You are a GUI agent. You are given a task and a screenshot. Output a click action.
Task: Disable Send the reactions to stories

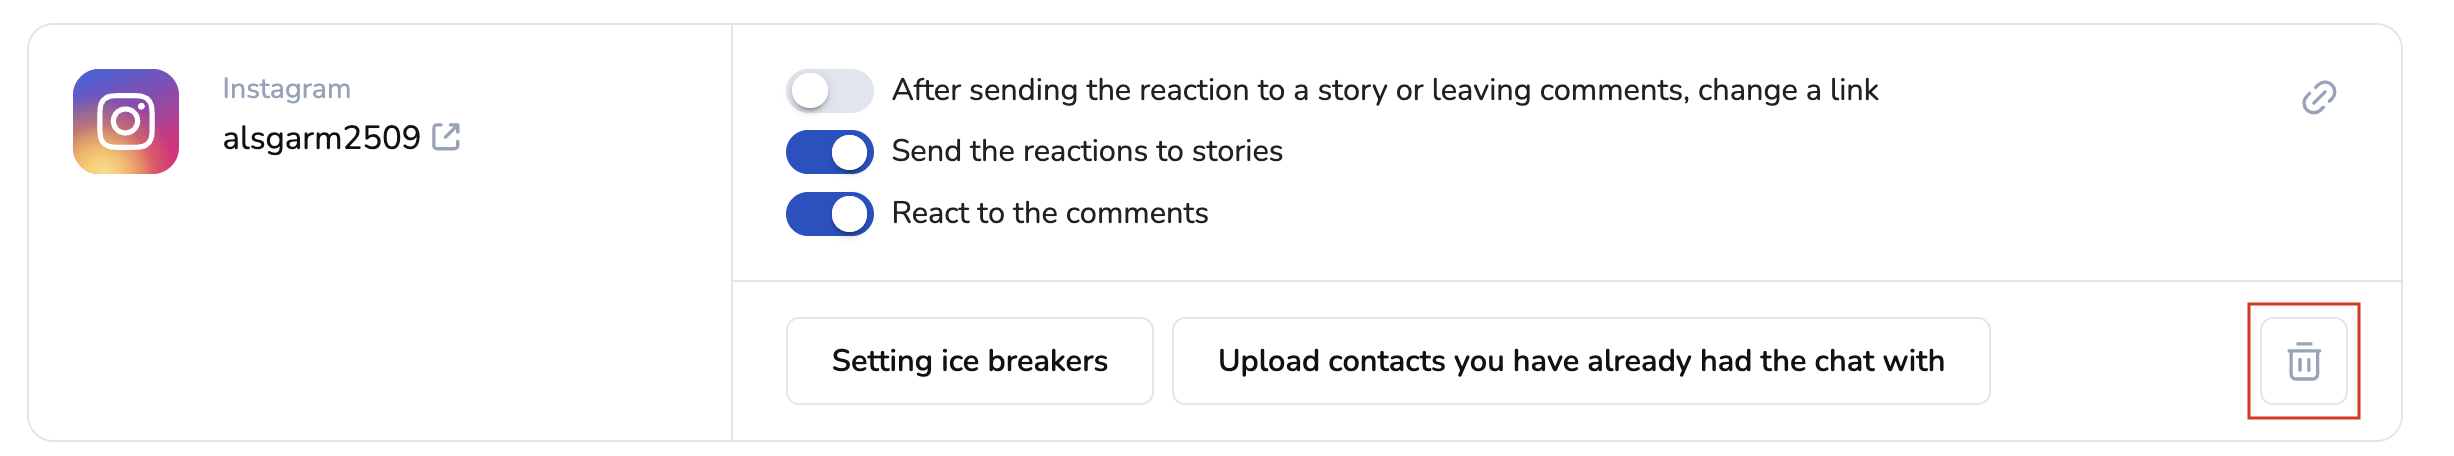tap(829, 152)
